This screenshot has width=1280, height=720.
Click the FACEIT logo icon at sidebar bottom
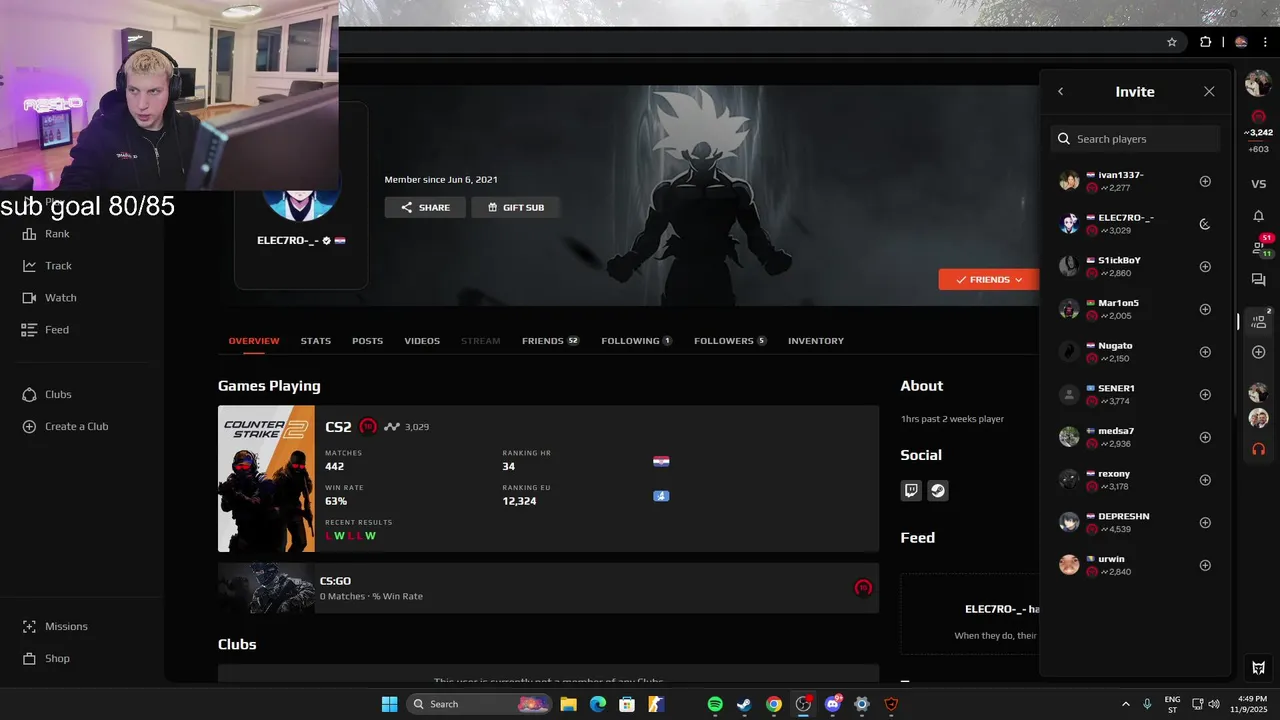coord(1259,667)
